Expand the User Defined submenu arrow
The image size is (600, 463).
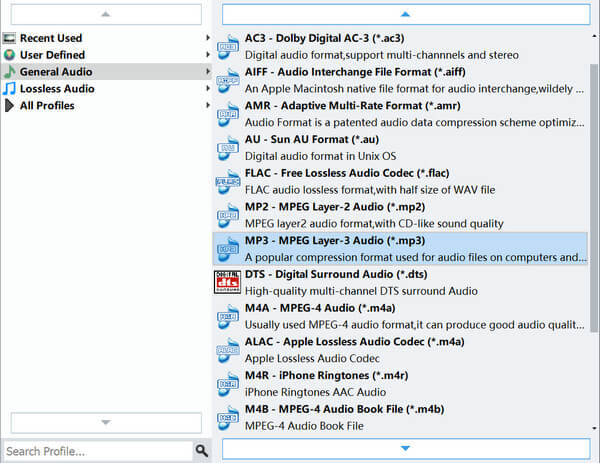208,55
